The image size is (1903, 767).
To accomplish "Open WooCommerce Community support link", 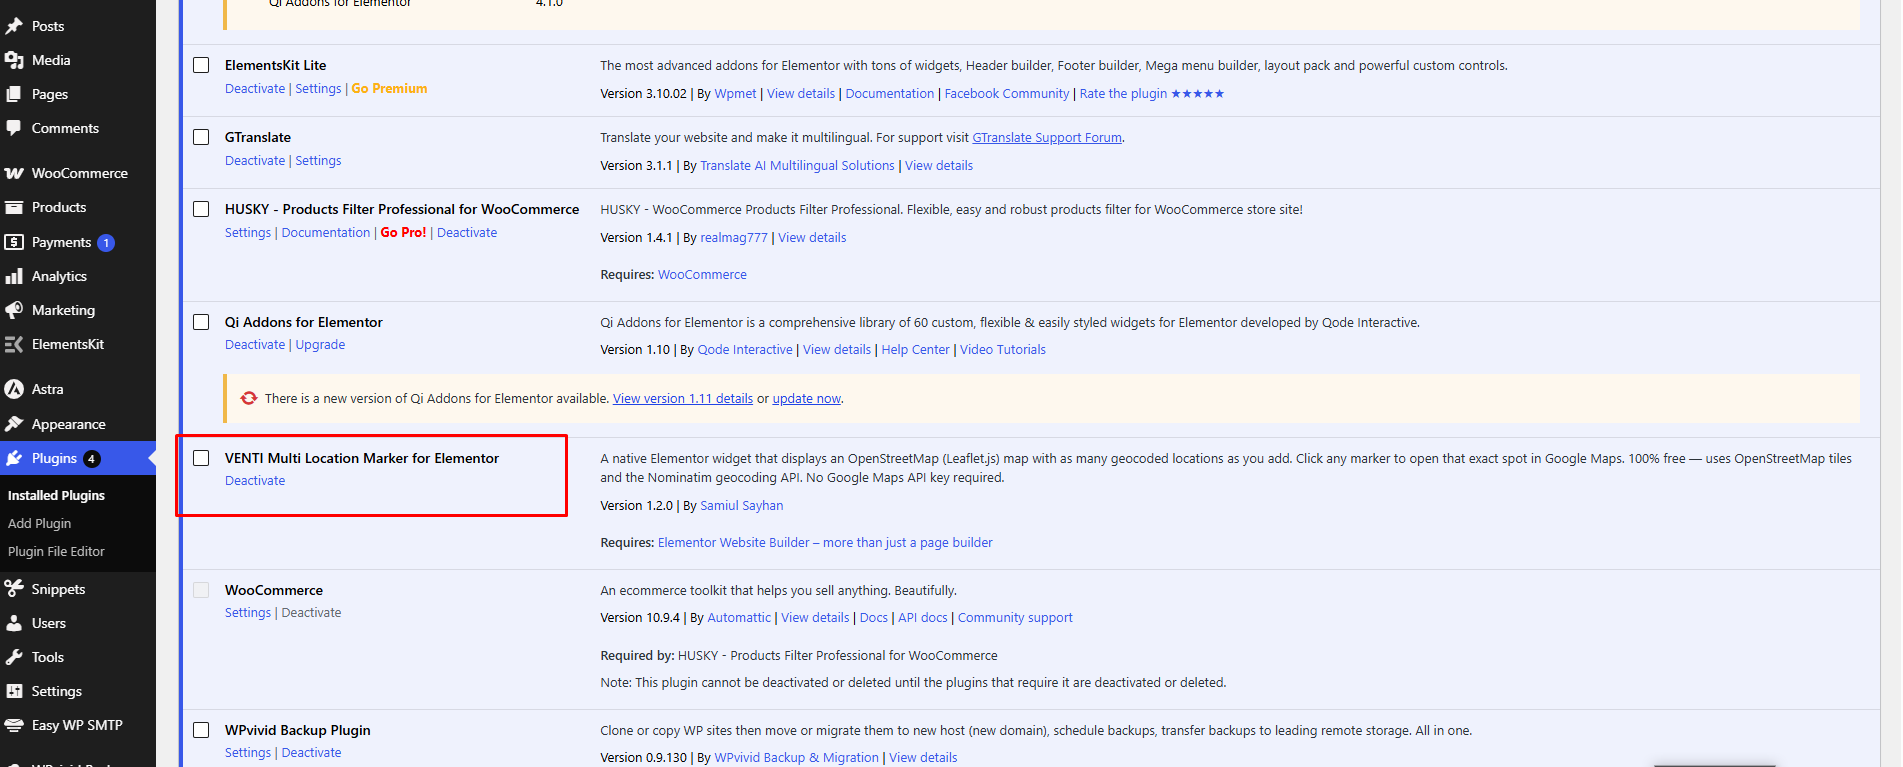I will coord(1015,618).
